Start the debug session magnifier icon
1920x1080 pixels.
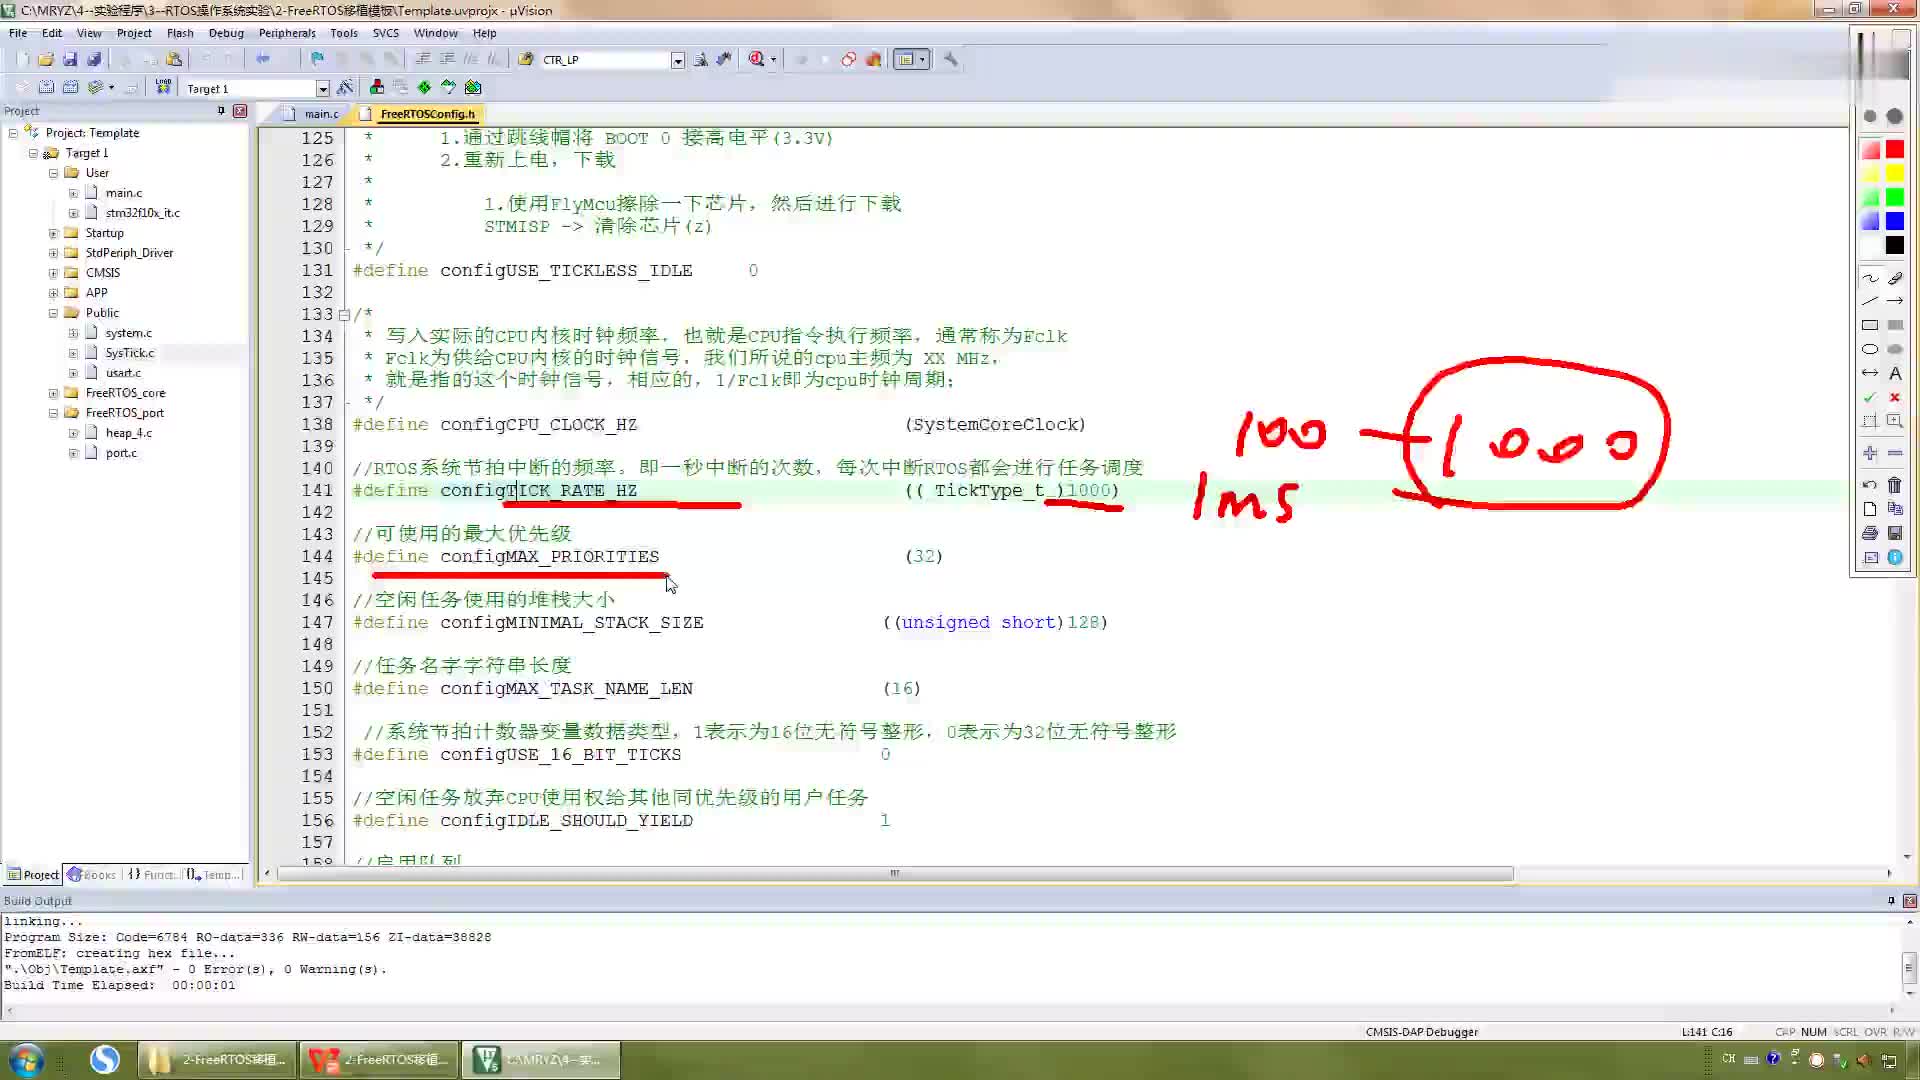(x=757, y=59)
